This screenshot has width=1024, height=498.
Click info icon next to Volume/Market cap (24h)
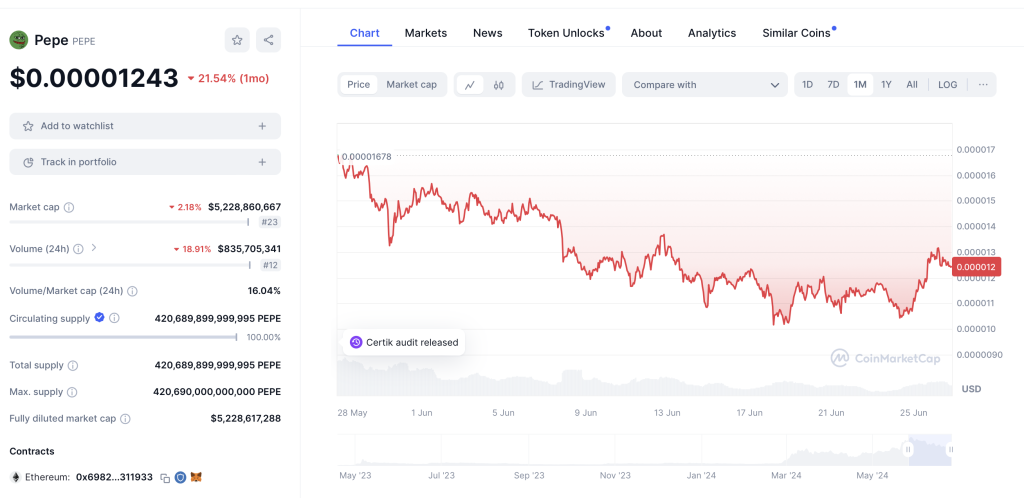click(132, 291)
